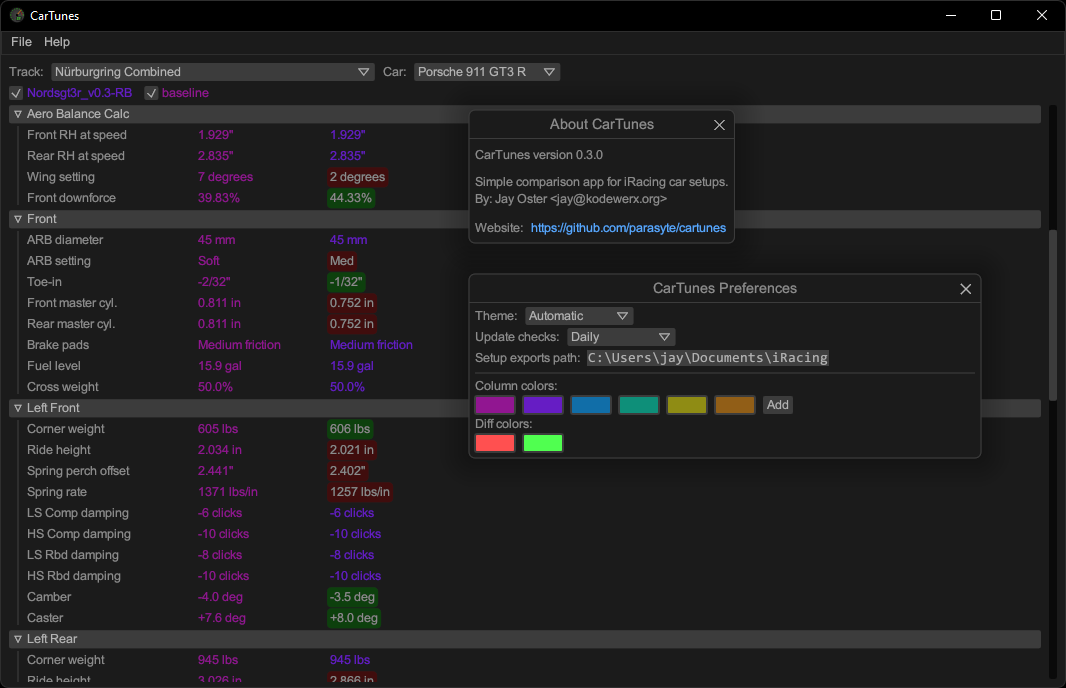Click the Camber '-3.5 deg' value
This screenshot has height=688, width=1066.
(352, 598)
